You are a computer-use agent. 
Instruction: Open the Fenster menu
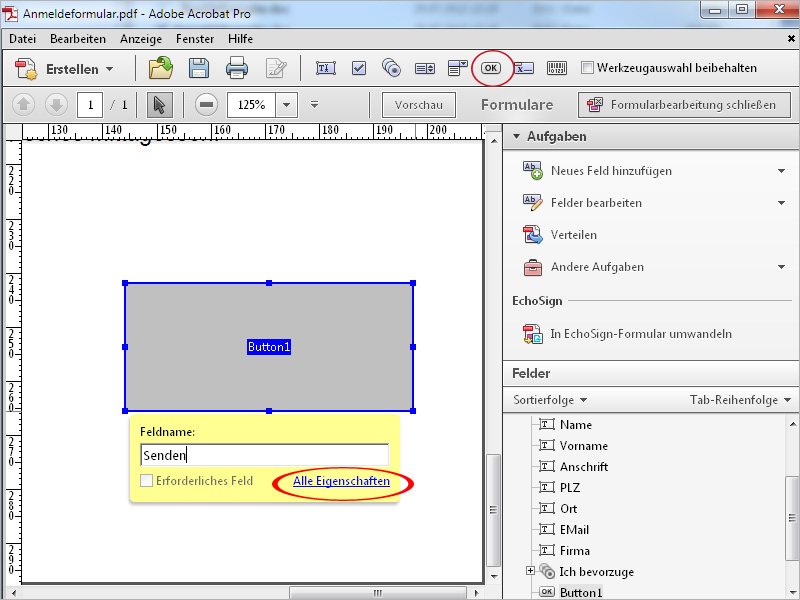click(194, 39)
